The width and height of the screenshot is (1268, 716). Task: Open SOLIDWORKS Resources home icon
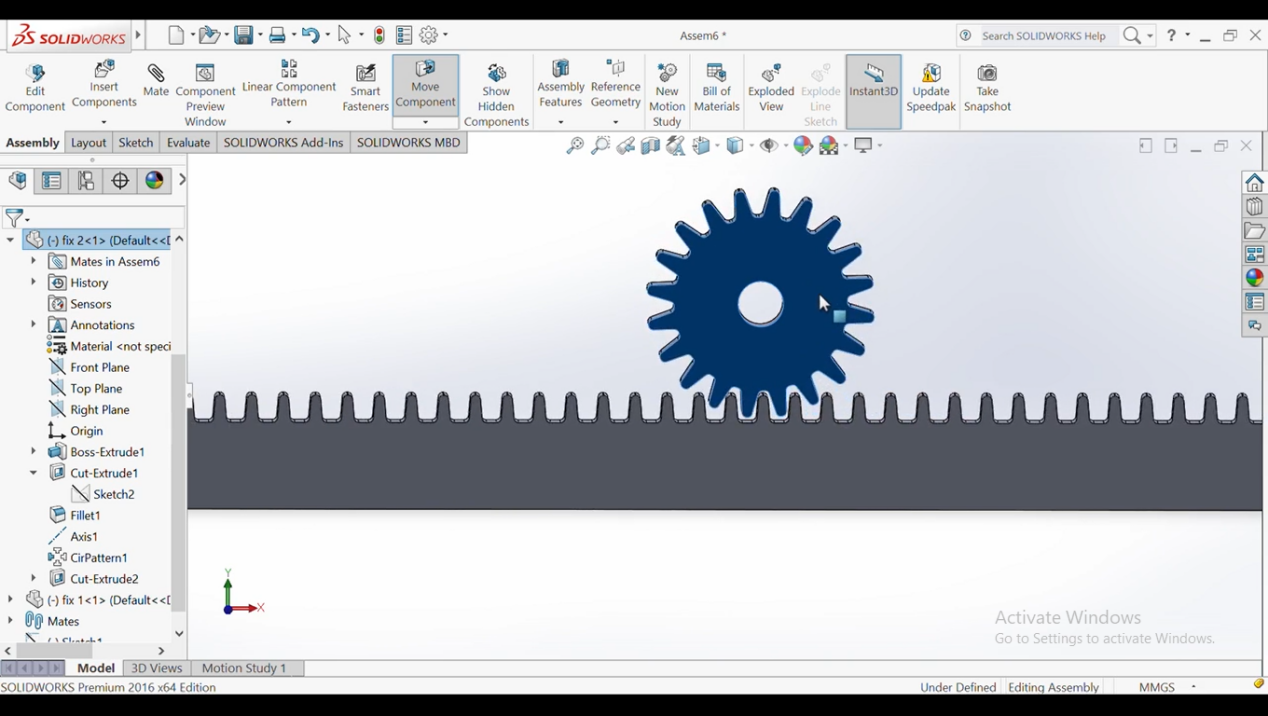click(1254, 183)
